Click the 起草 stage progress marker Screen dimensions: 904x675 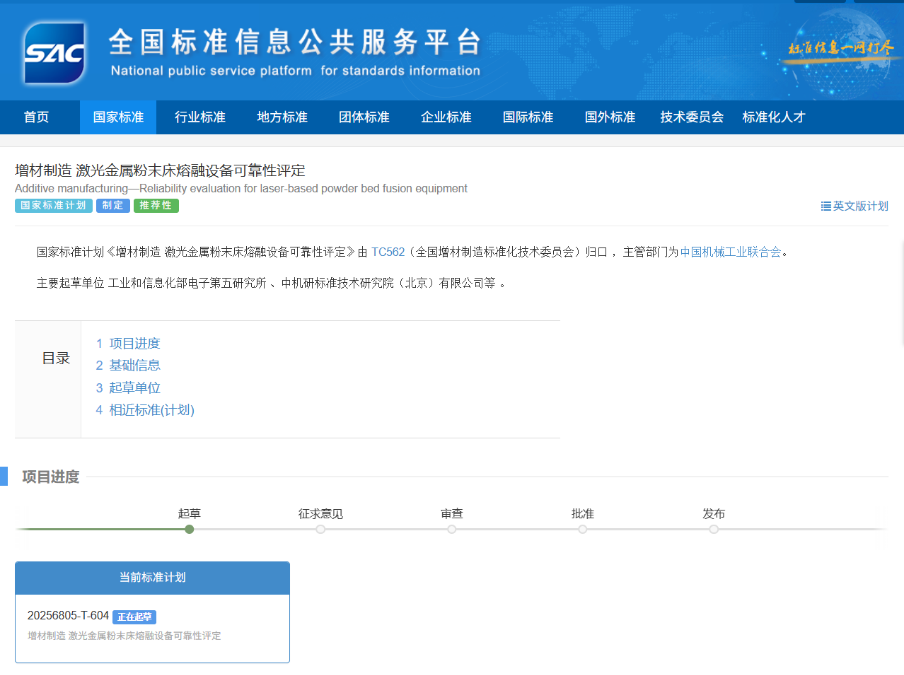point(189,529)
